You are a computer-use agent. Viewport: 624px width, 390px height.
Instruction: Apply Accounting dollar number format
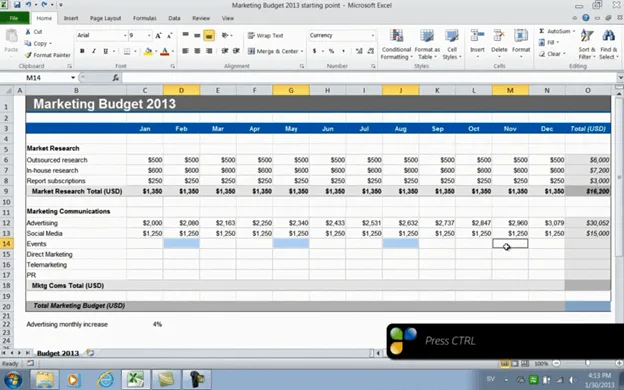tap(314, 51)
